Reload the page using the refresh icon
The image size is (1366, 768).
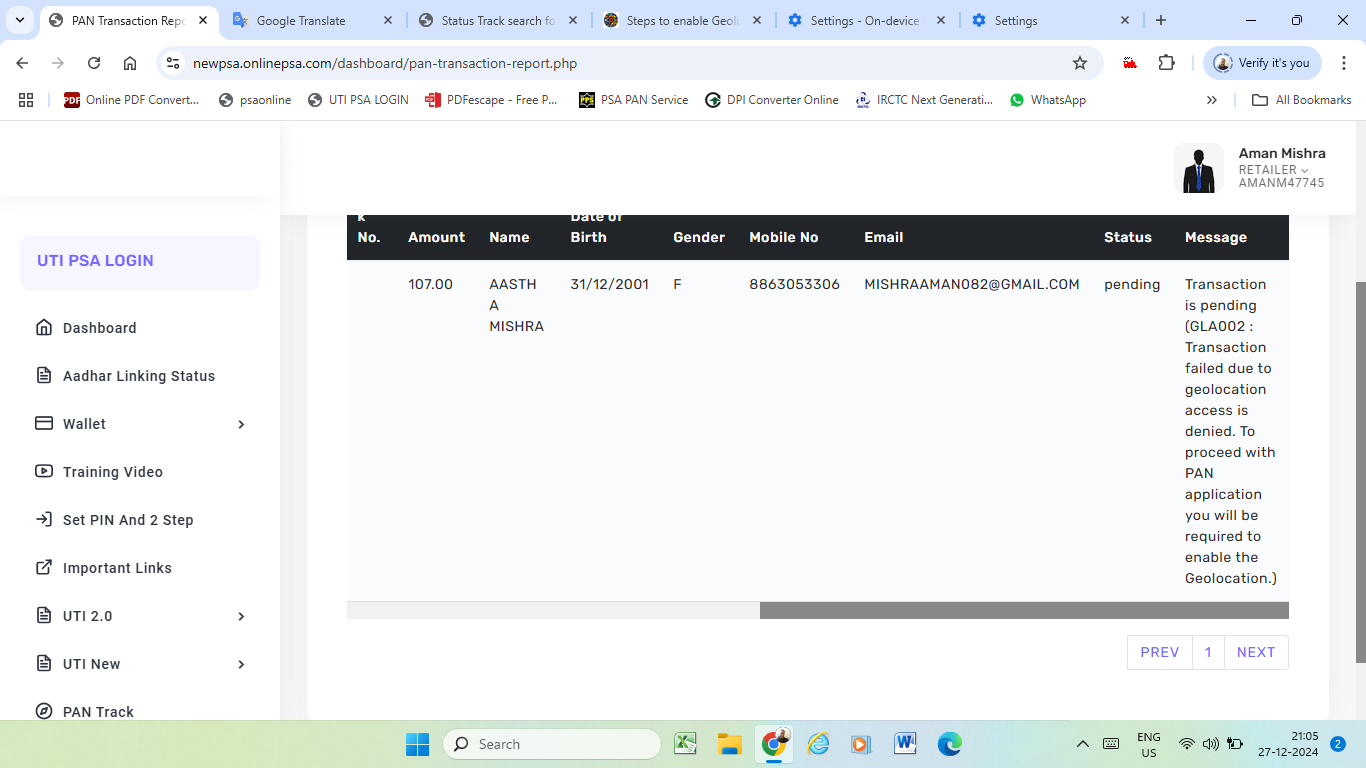94,63
